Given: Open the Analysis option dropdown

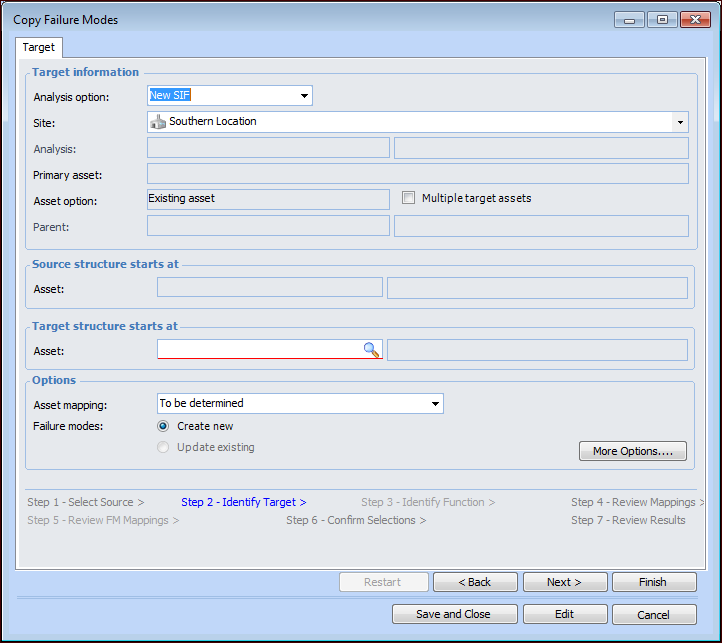Looking at the screenshot, I should click(x=304, y=96).
